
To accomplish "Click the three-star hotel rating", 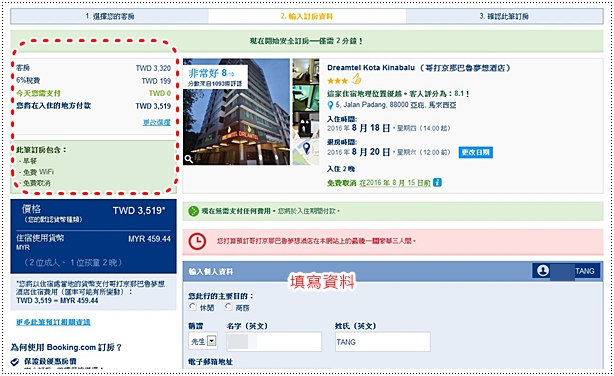I will click(337, 81).
